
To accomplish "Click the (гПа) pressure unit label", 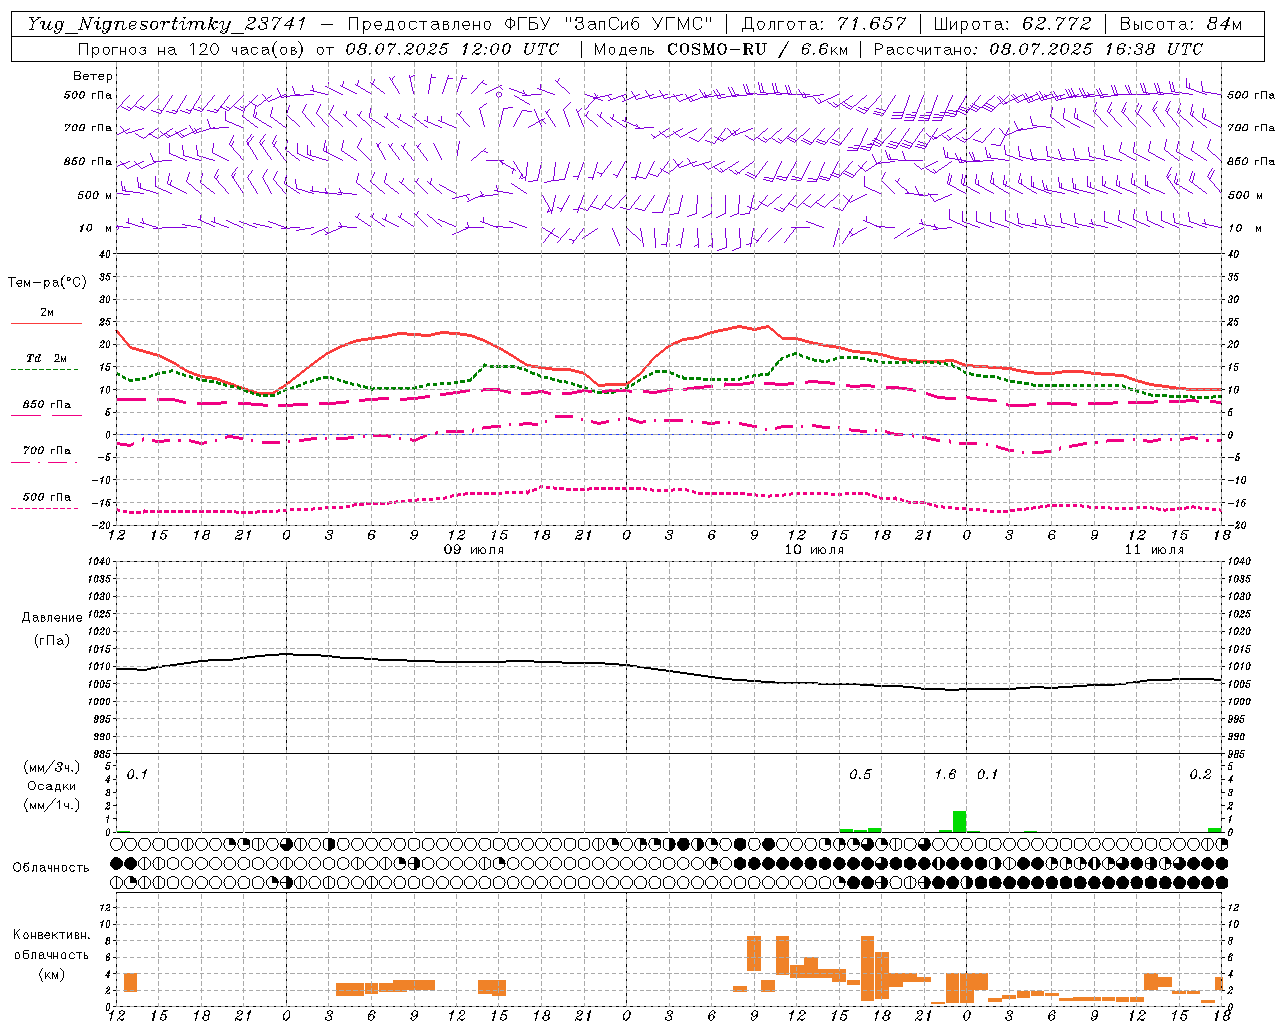I will point(50,640).
